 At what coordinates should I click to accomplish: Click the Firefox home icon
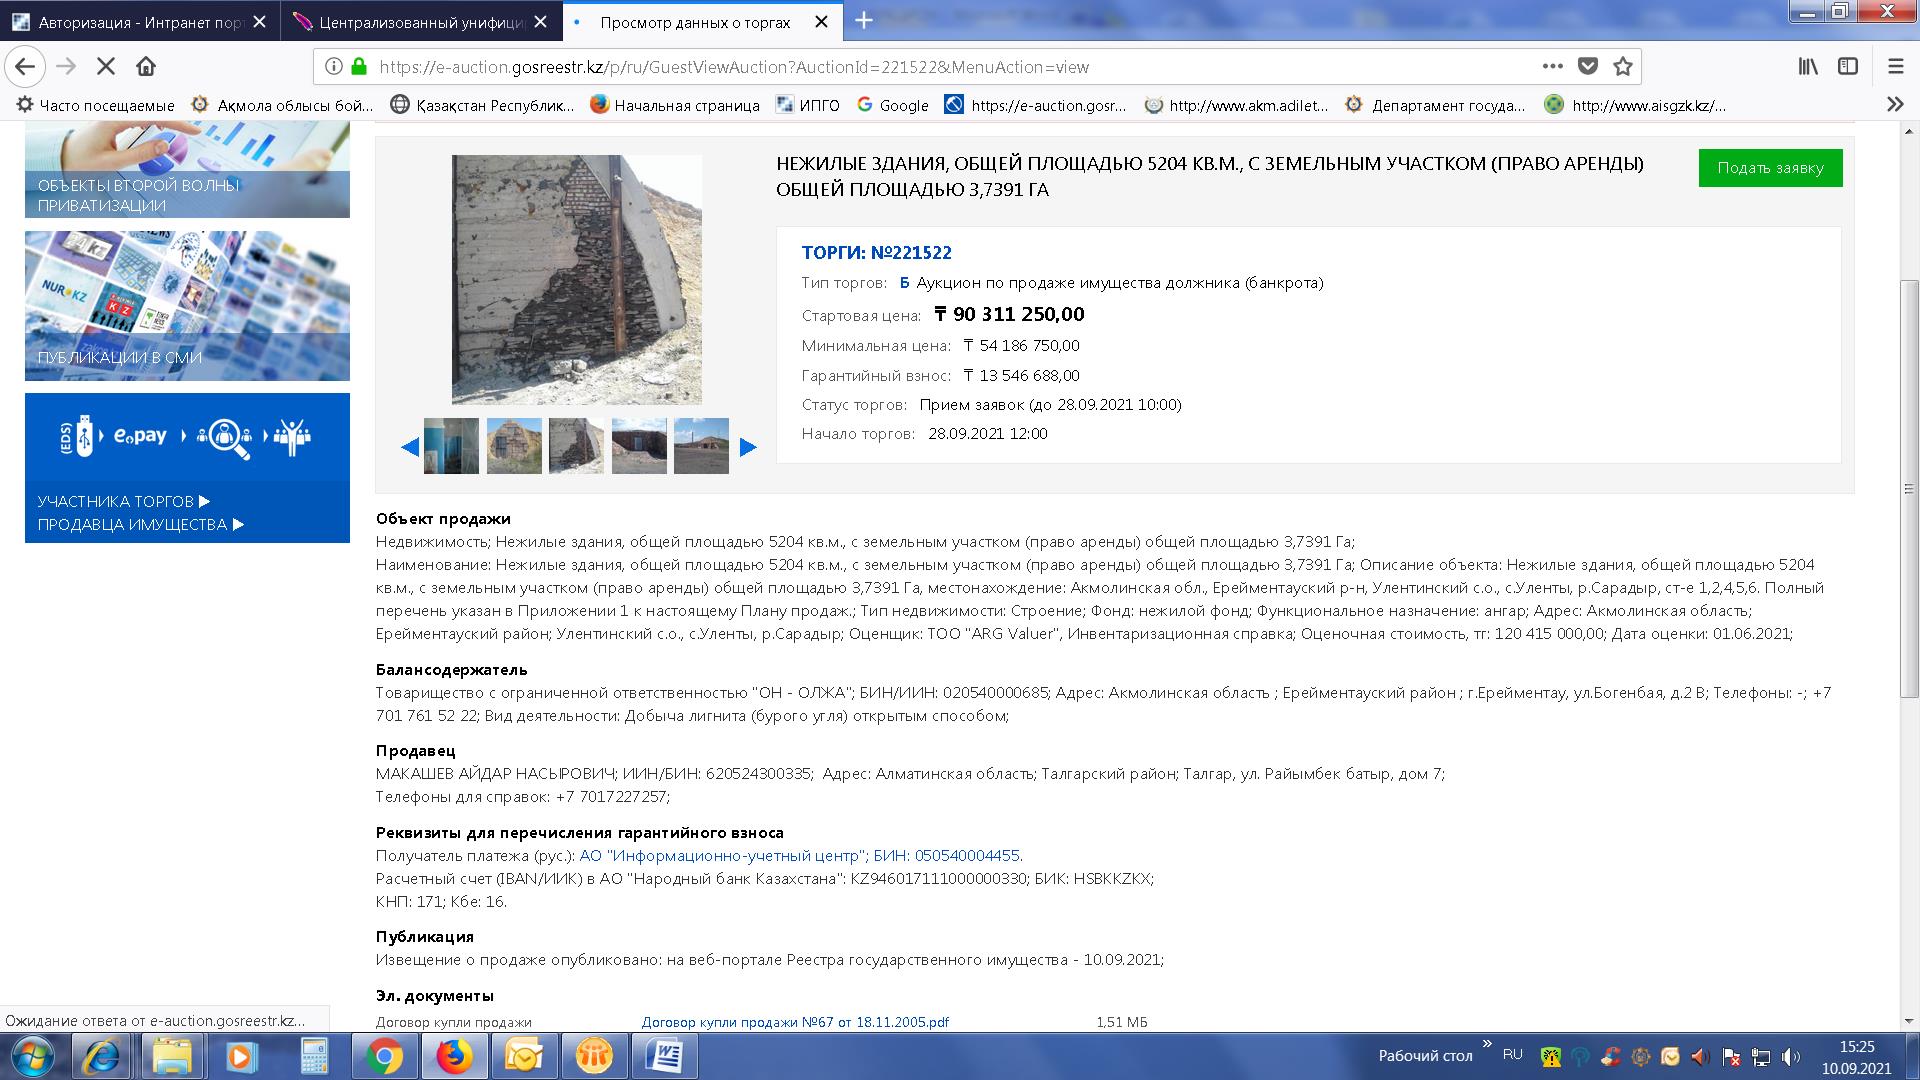[x=146, y=67]
